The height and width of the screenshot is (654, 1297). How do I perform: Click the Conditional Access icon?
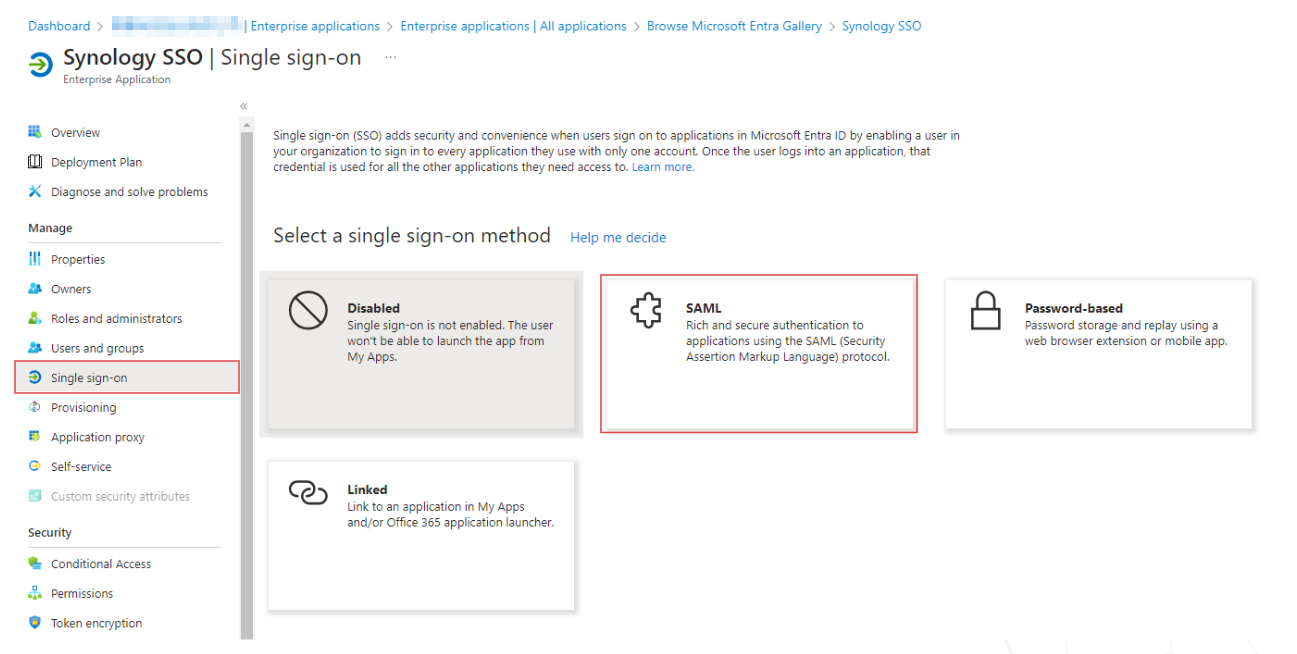click(x=35, y=564)
